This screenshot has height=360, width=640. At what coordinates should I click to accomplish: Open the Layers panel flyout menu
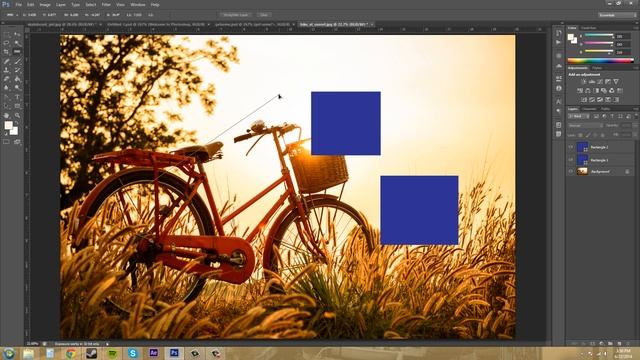pos(636,109)
